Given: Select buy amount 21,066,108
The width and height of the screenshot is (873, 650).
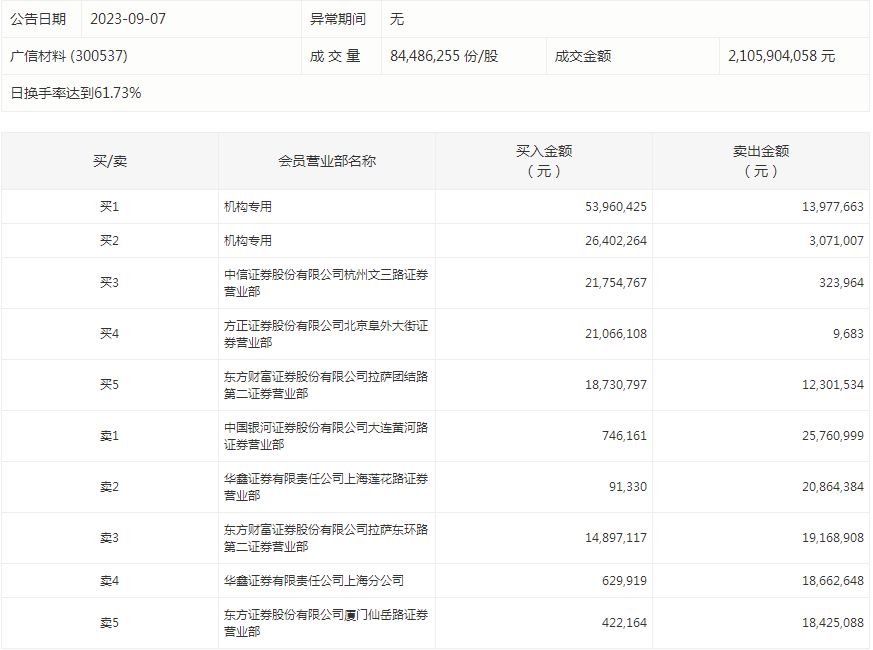Looking at the screenshot, I should pyautogui.click(x=616, y=334).
